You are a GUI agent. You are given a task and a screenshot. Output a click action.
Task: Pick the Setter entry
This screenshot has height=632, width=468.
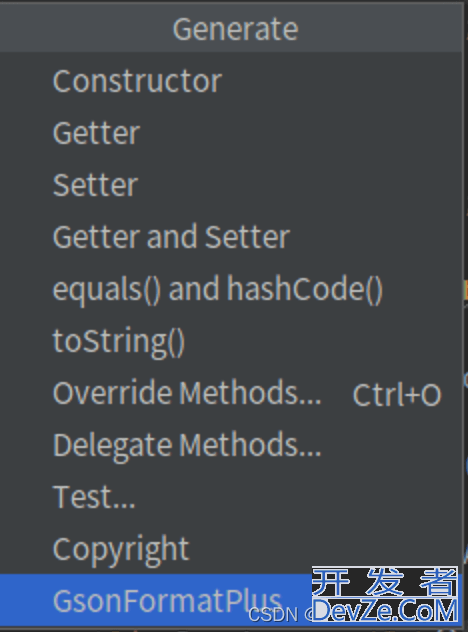231,185
